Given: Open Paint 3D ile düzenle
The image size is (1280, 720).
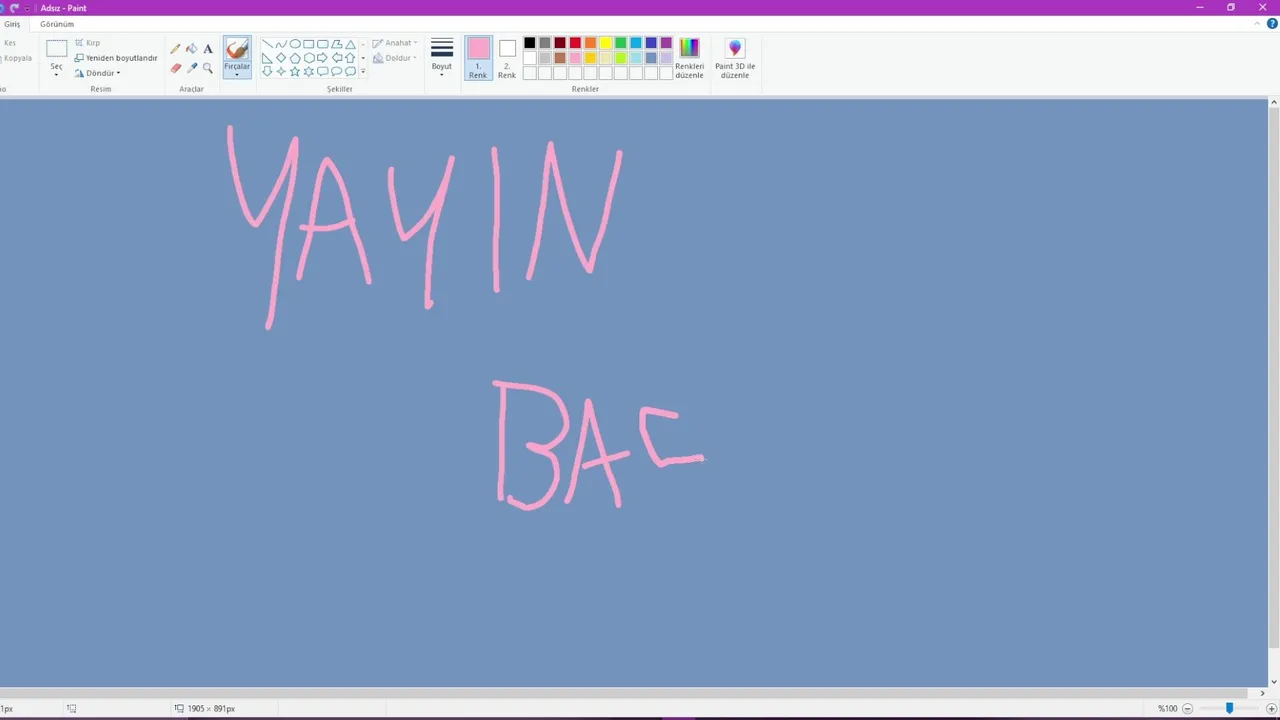Looking at the screenshot, I should click(735, 59).
